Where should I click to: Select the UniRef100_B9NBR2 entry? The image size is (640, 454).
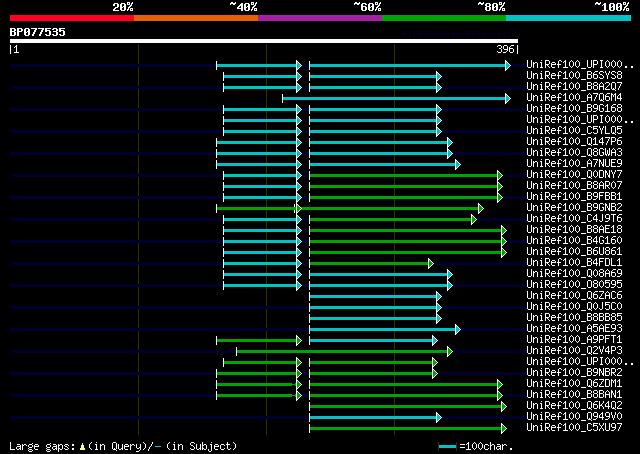tap(574, 373)
